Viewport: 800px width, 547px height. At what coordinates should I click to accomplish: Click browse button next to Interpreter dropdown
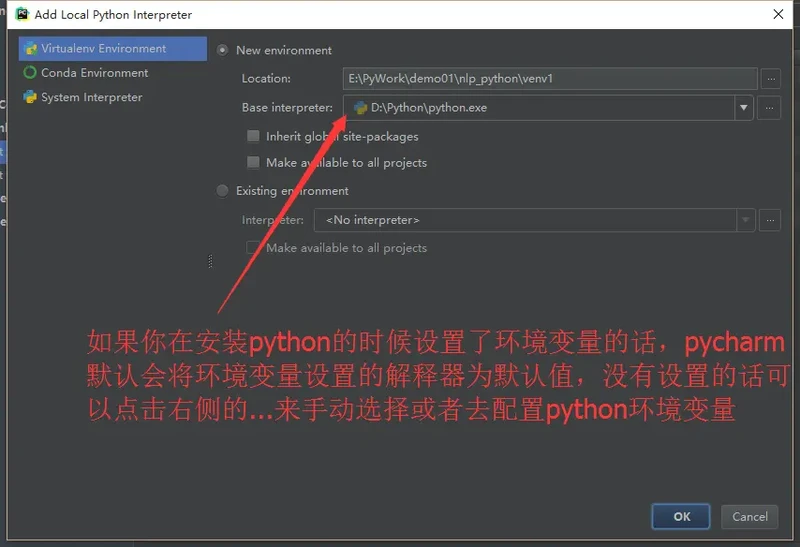tap(770, 220)
